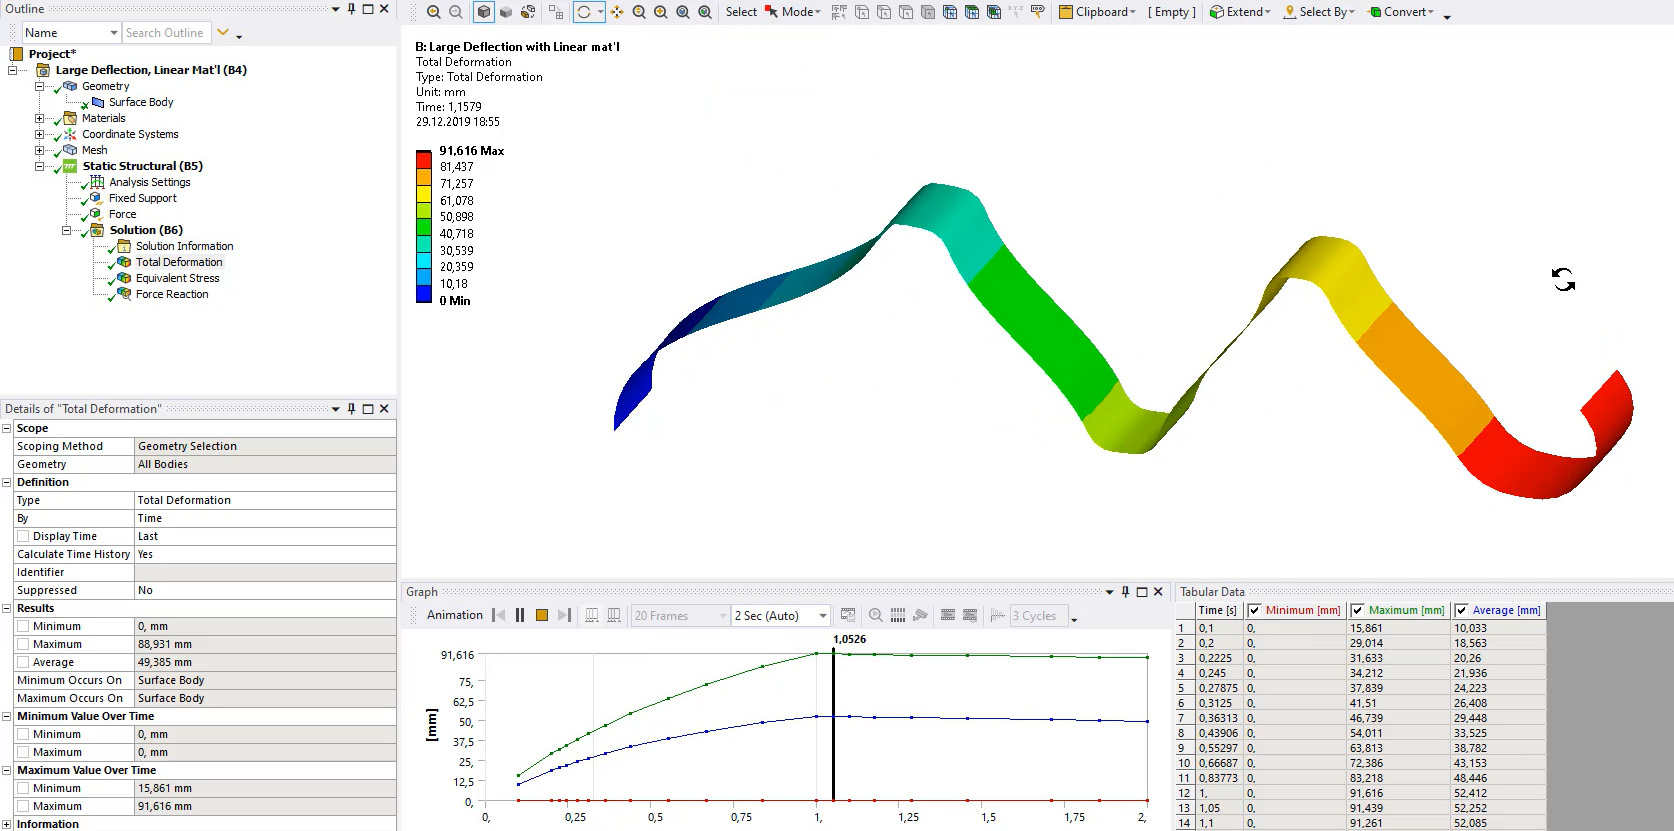The height and width of the screenshot is (831, 1674).
Task: Click the Large Deflection, Linear Mat'l (B4) model
Action: 151,70
